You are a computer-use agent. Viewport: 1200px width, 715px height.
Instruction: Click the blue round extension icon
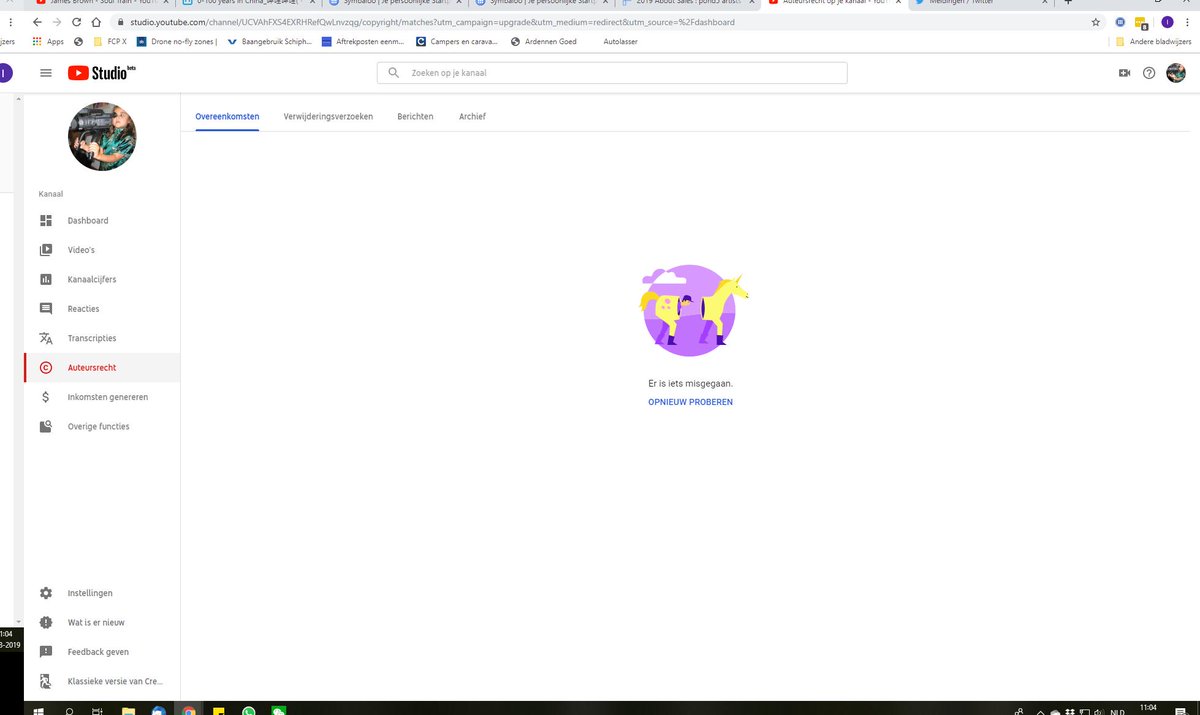pos(1121,22)
